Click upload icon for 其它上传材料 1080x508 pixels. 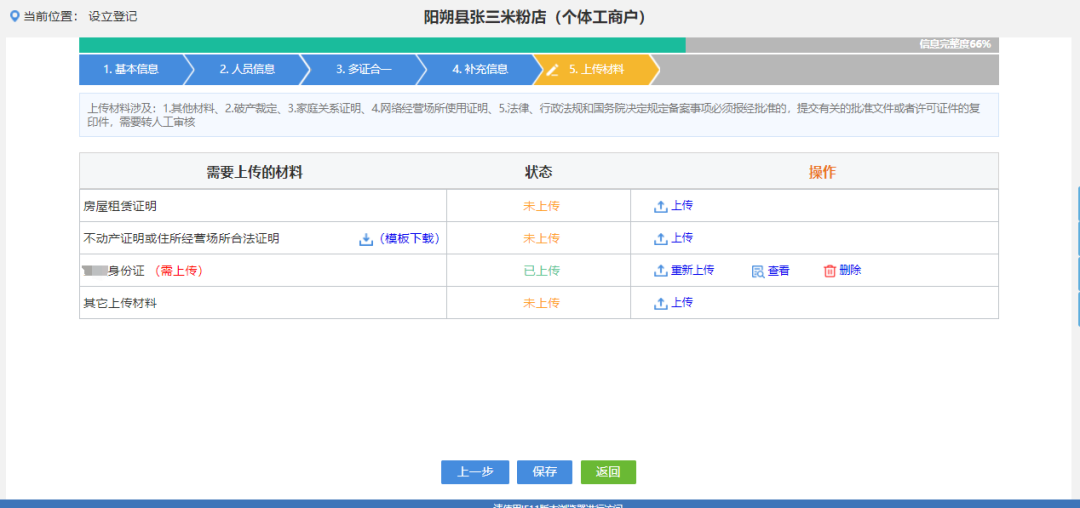coord(660,303)
